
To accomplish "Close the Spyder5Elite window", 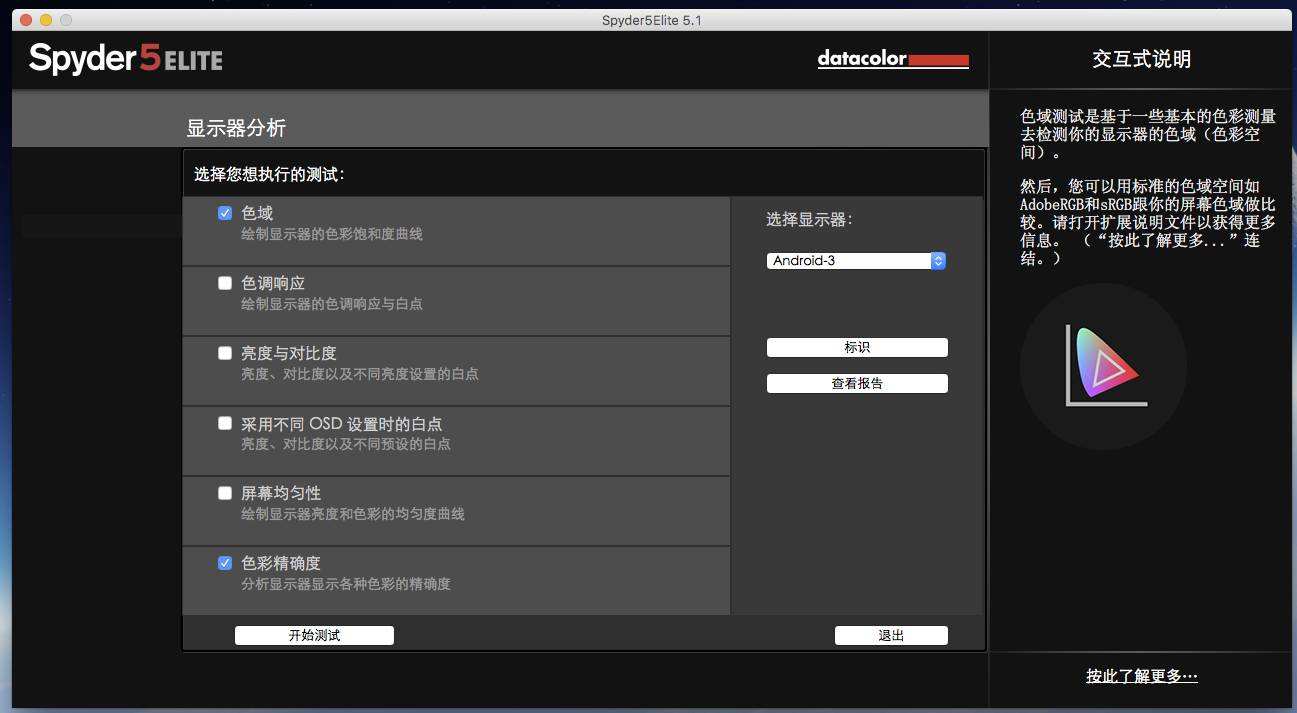I will point(26,20).
